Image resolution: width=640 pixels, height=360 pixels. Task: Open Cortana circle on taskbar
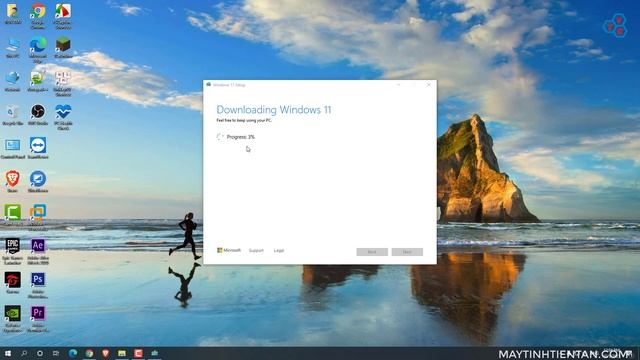(40, 353)
